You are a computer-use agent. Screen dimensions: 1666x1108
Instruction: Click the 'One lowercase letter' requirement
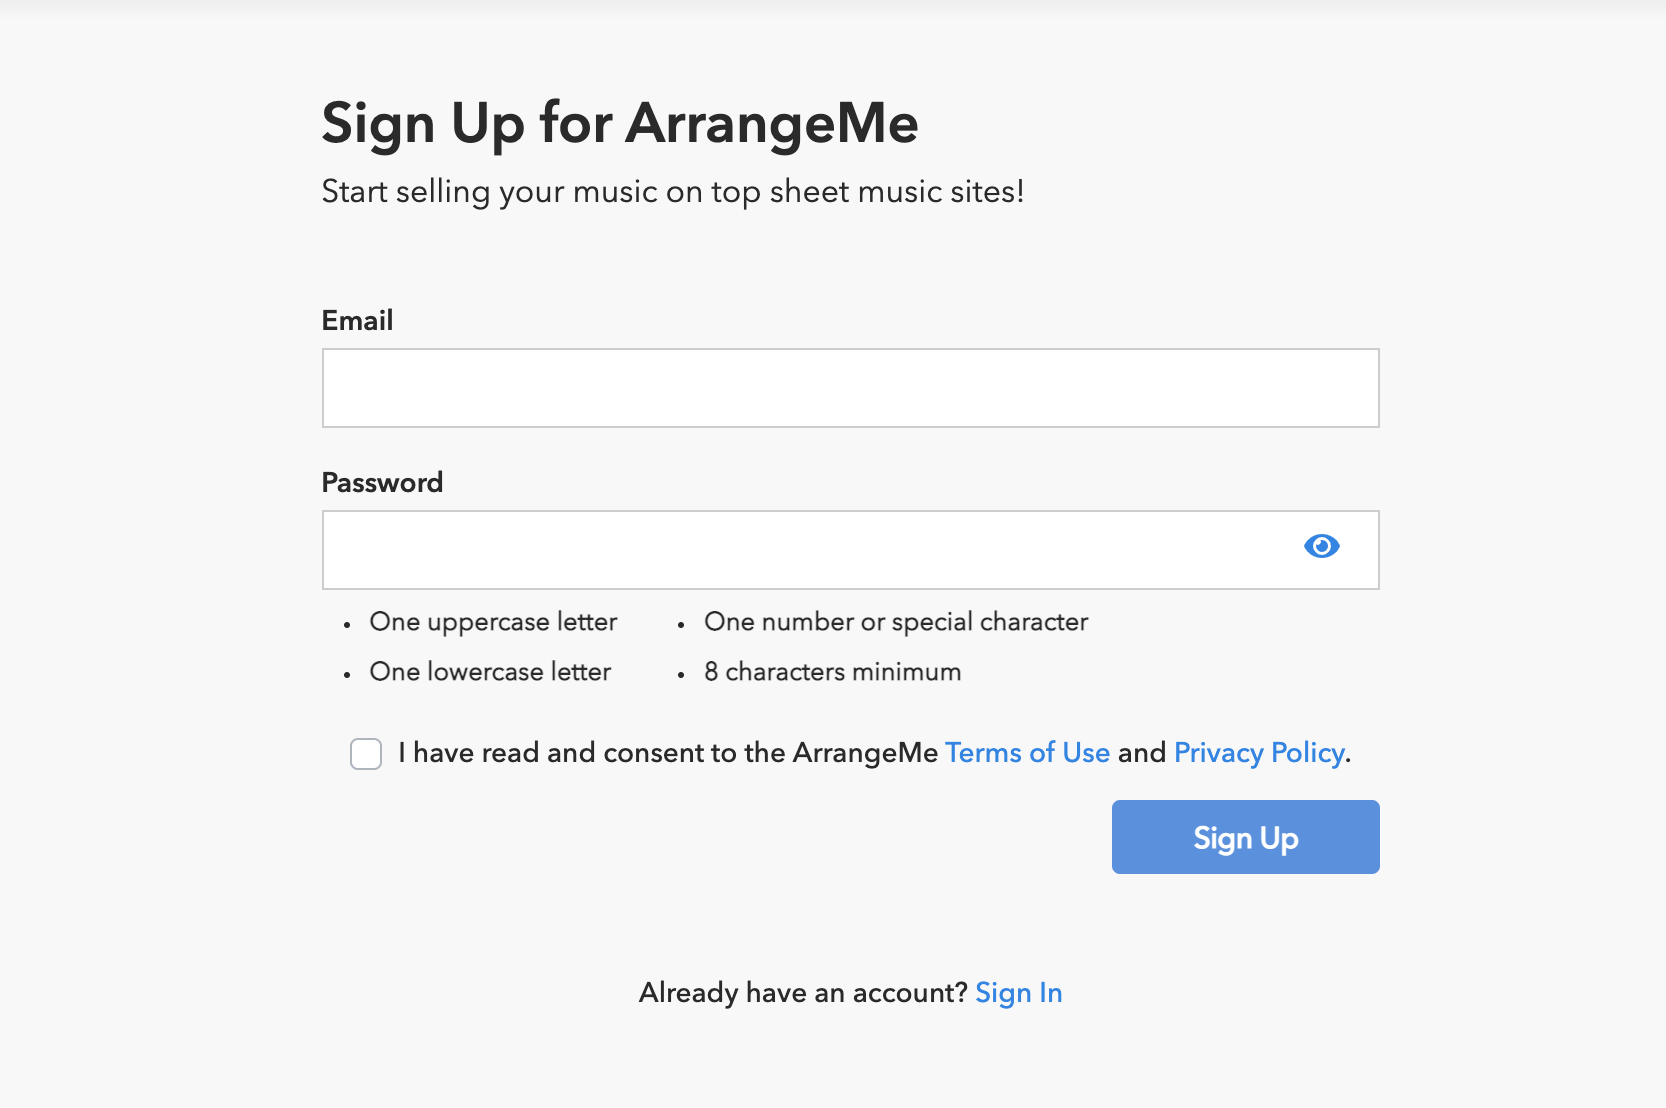tap(490, 672)
